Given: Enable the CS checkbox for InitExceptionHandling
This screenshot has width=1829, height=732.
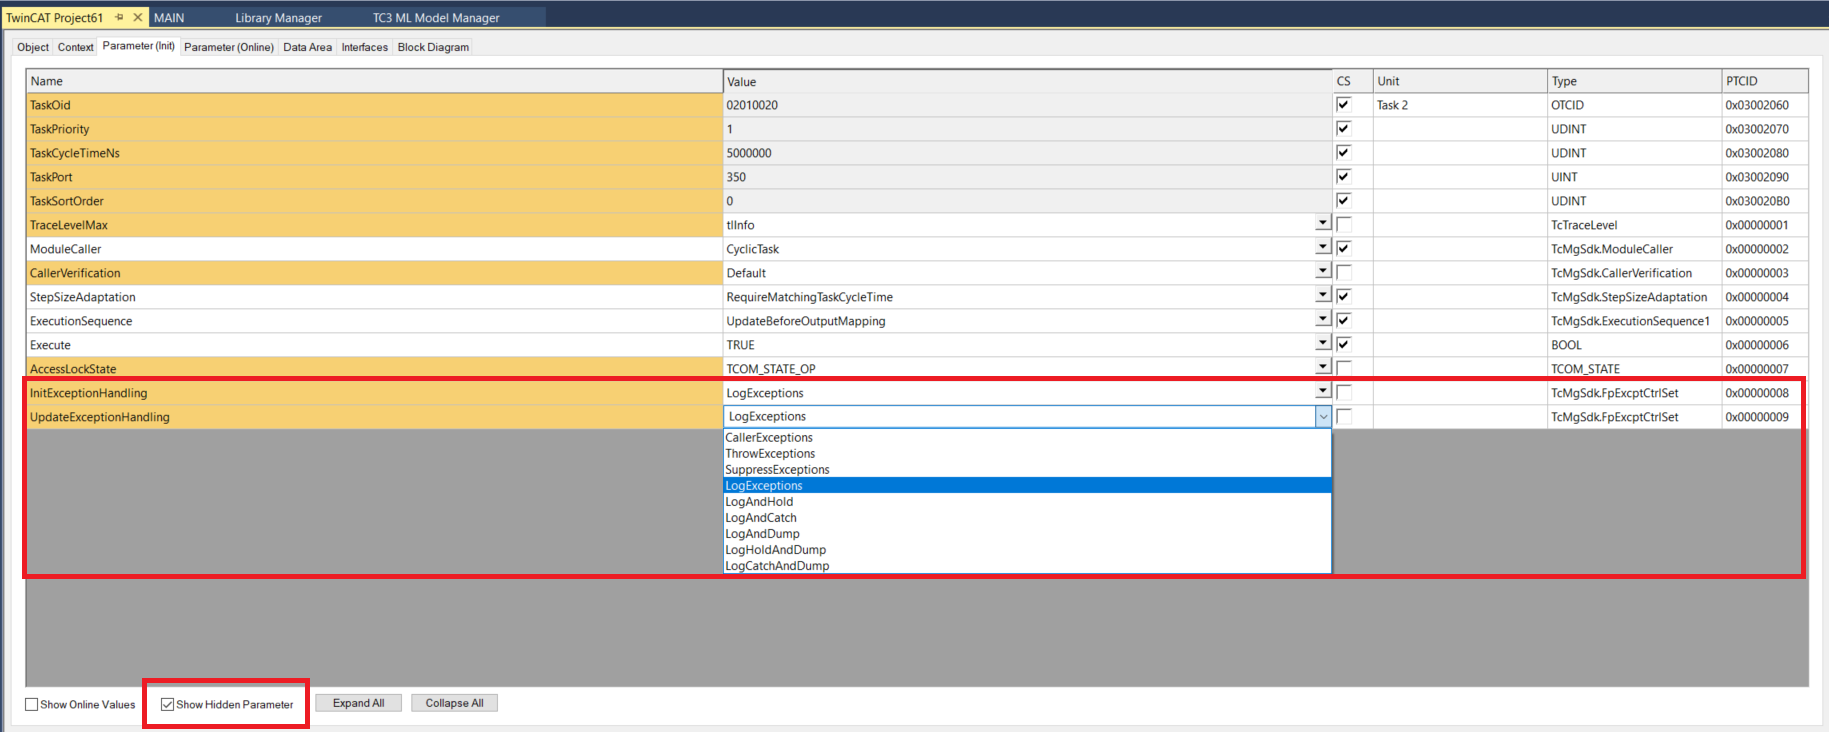Looking at the screenshot, I should (x=1343, y=392).
